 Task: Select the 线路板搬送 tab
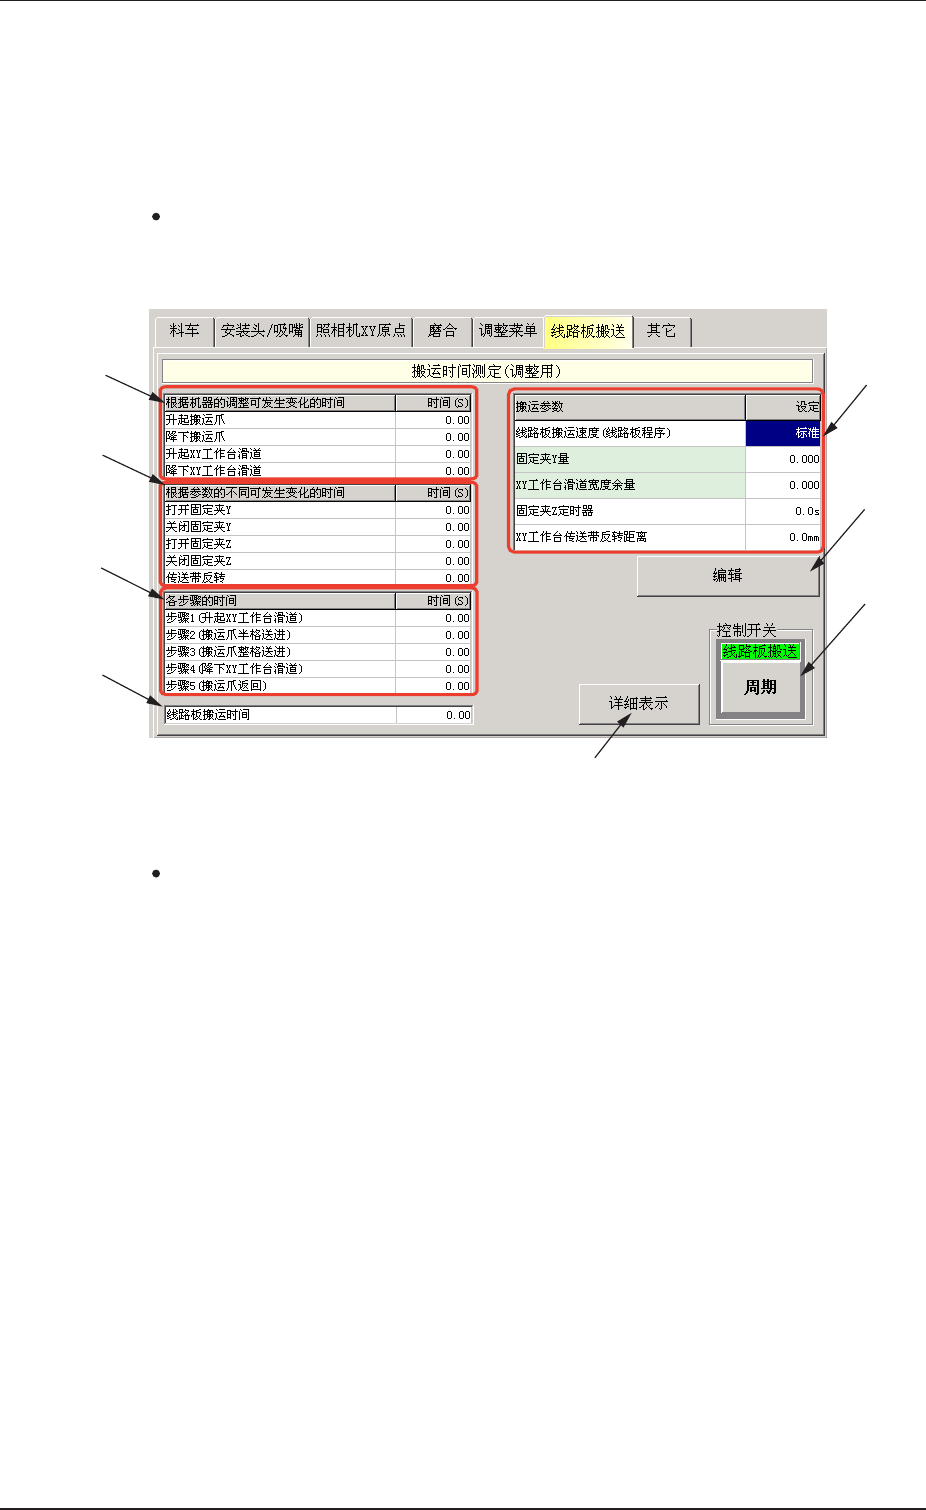[588, 331]
